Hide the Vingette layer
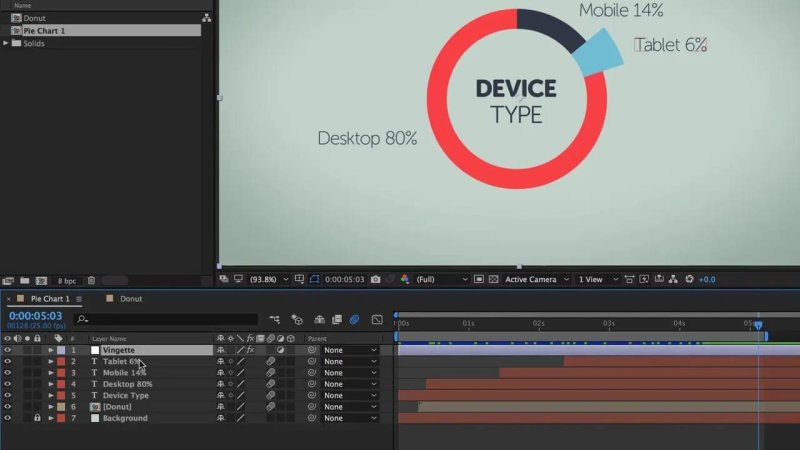 pyautogui.click(x=7, y=350)
